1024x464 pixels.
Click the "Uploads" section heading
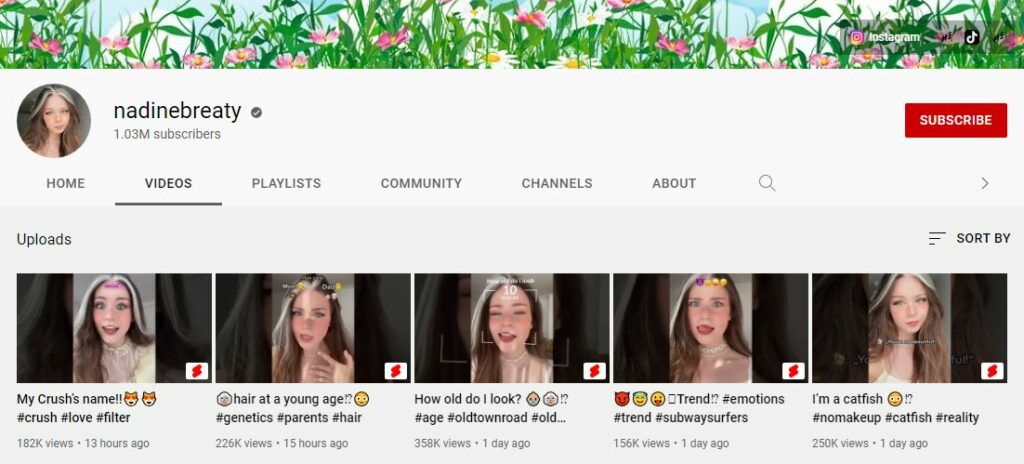(x=44, y=239)
